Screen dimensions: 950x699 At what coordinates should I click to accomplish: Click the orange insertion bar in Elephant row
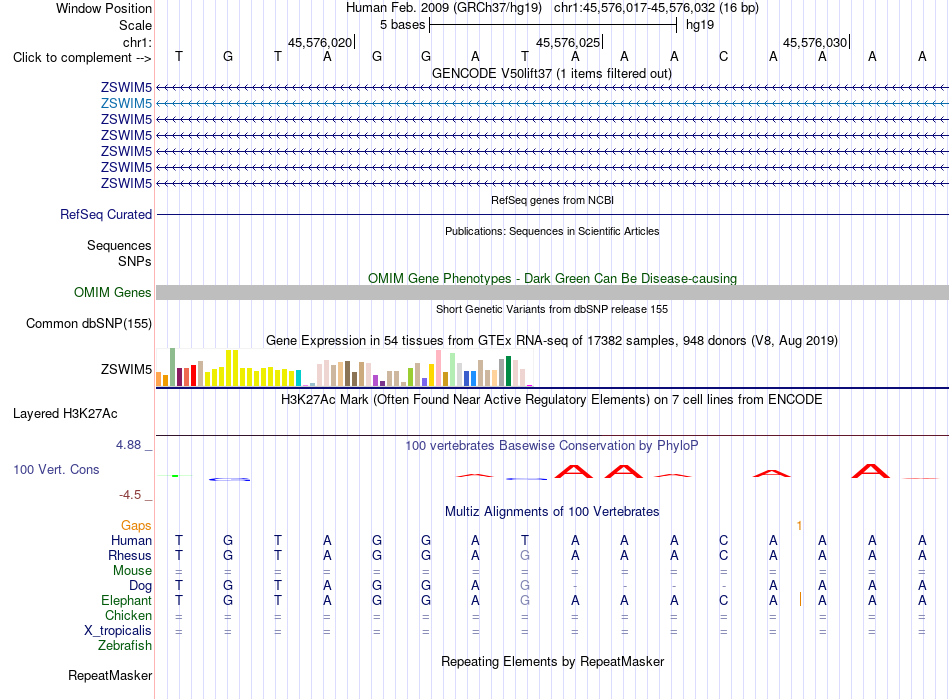(x=800, y=600)
